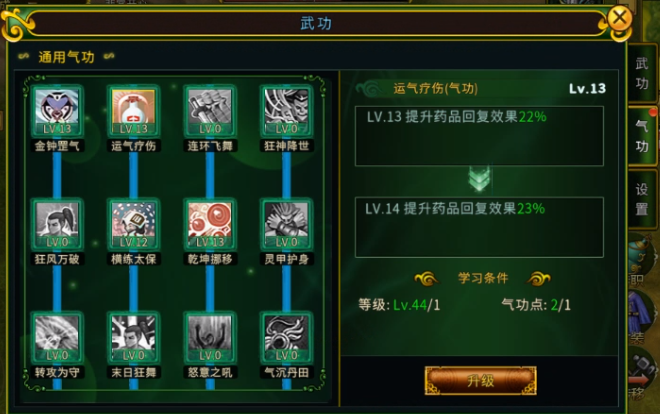This screenshot has height=414, width=660.
Task: Select the 乾坤挪移 skill icon
Action: click(210, 225)
